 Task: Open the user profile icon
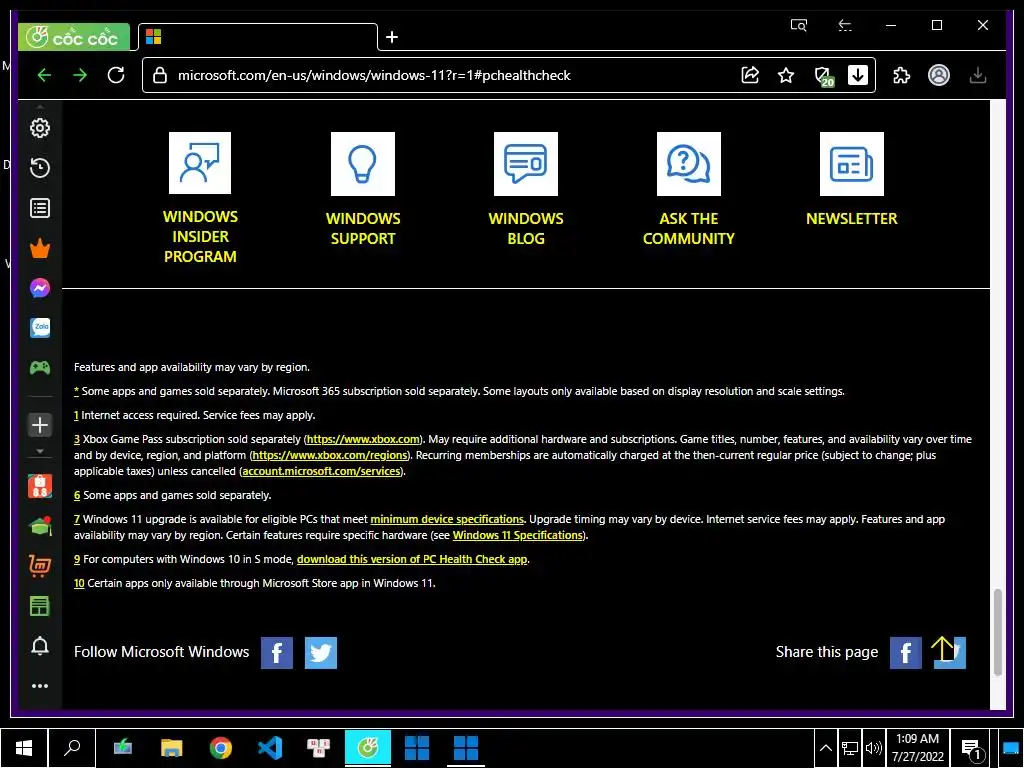click(x=939, y=75)
